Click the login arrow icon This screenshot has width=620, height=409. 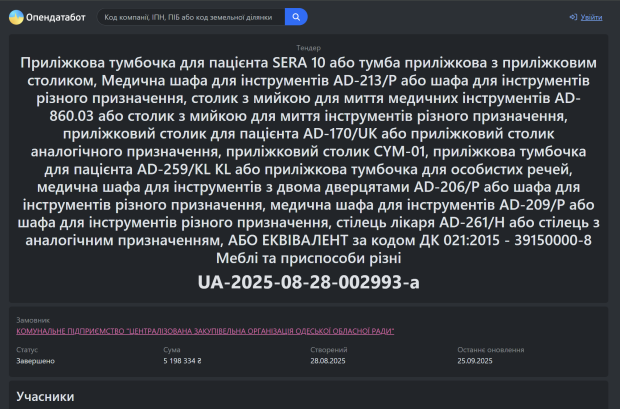(x=573, y=17)
